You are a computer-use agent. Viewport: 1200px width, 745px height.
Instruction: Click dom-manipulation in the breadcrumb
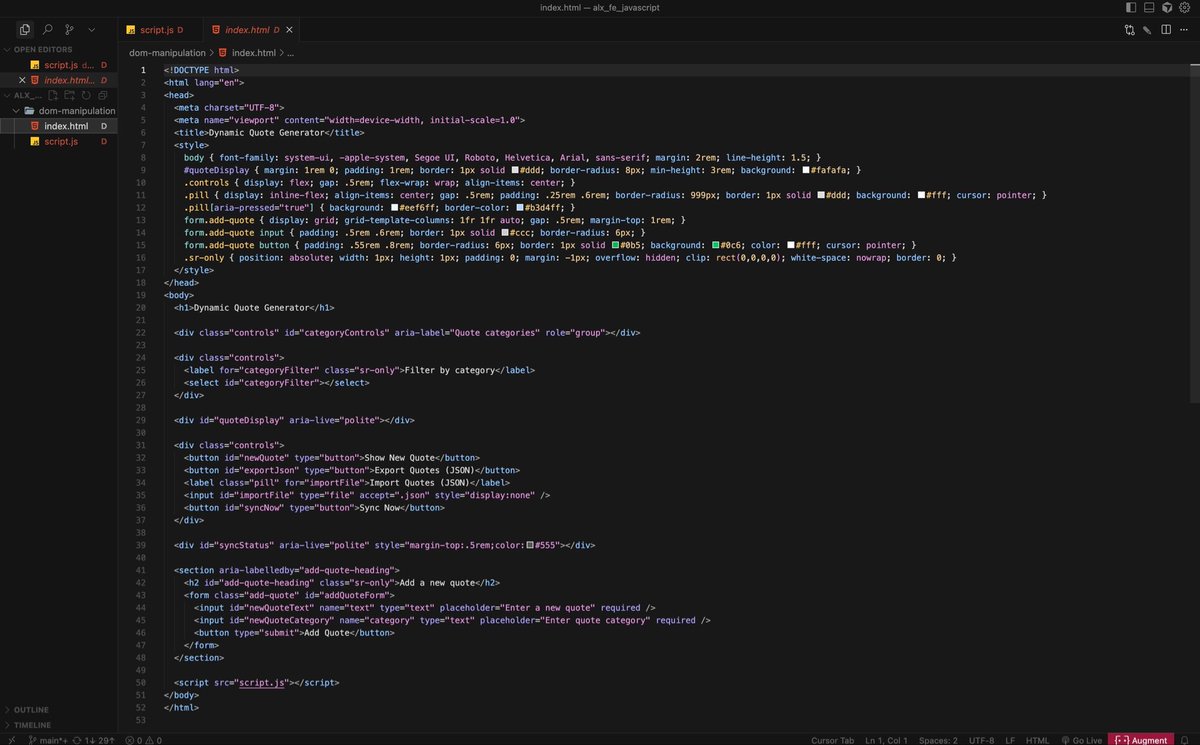pos(167,52)
